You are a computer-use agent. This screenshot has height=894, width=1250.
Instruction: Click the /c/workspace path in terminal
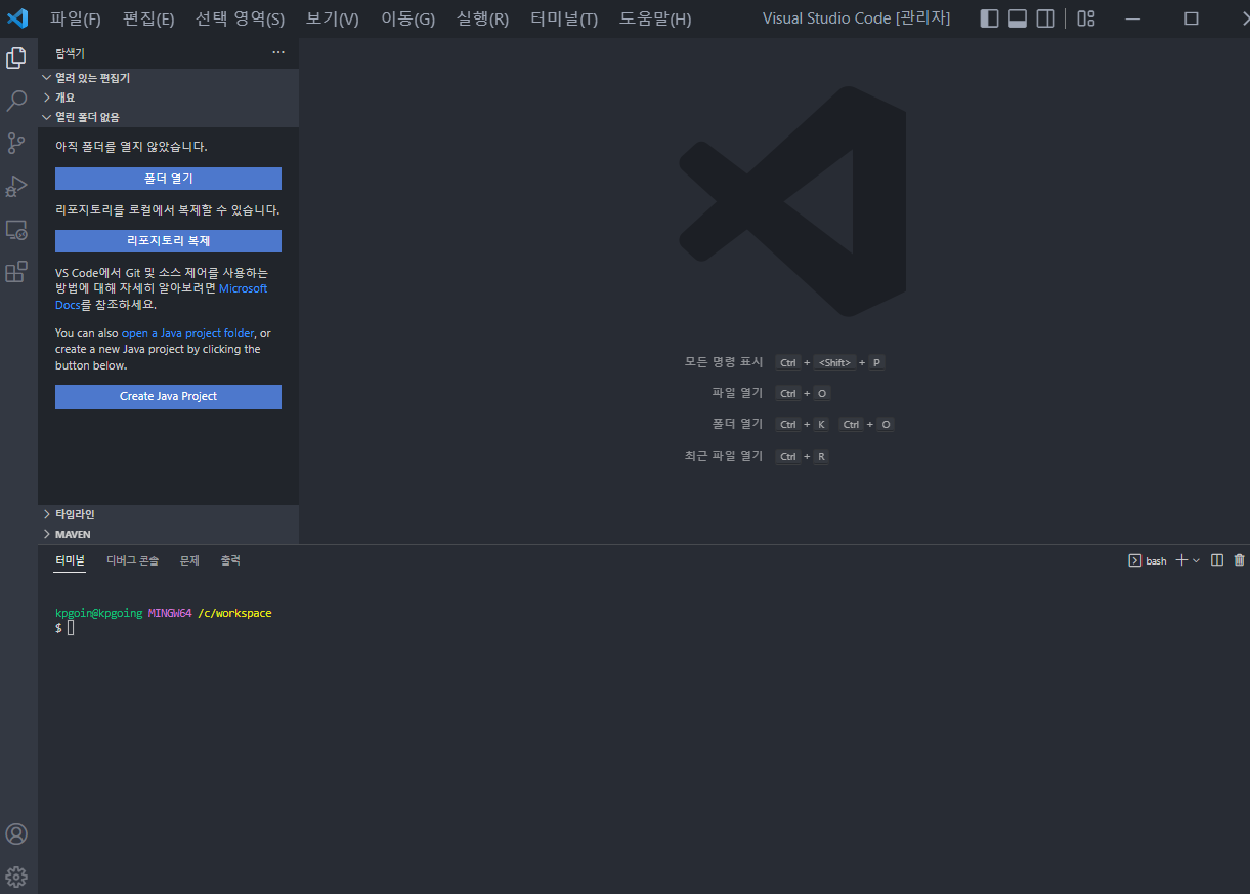[235, 613]
